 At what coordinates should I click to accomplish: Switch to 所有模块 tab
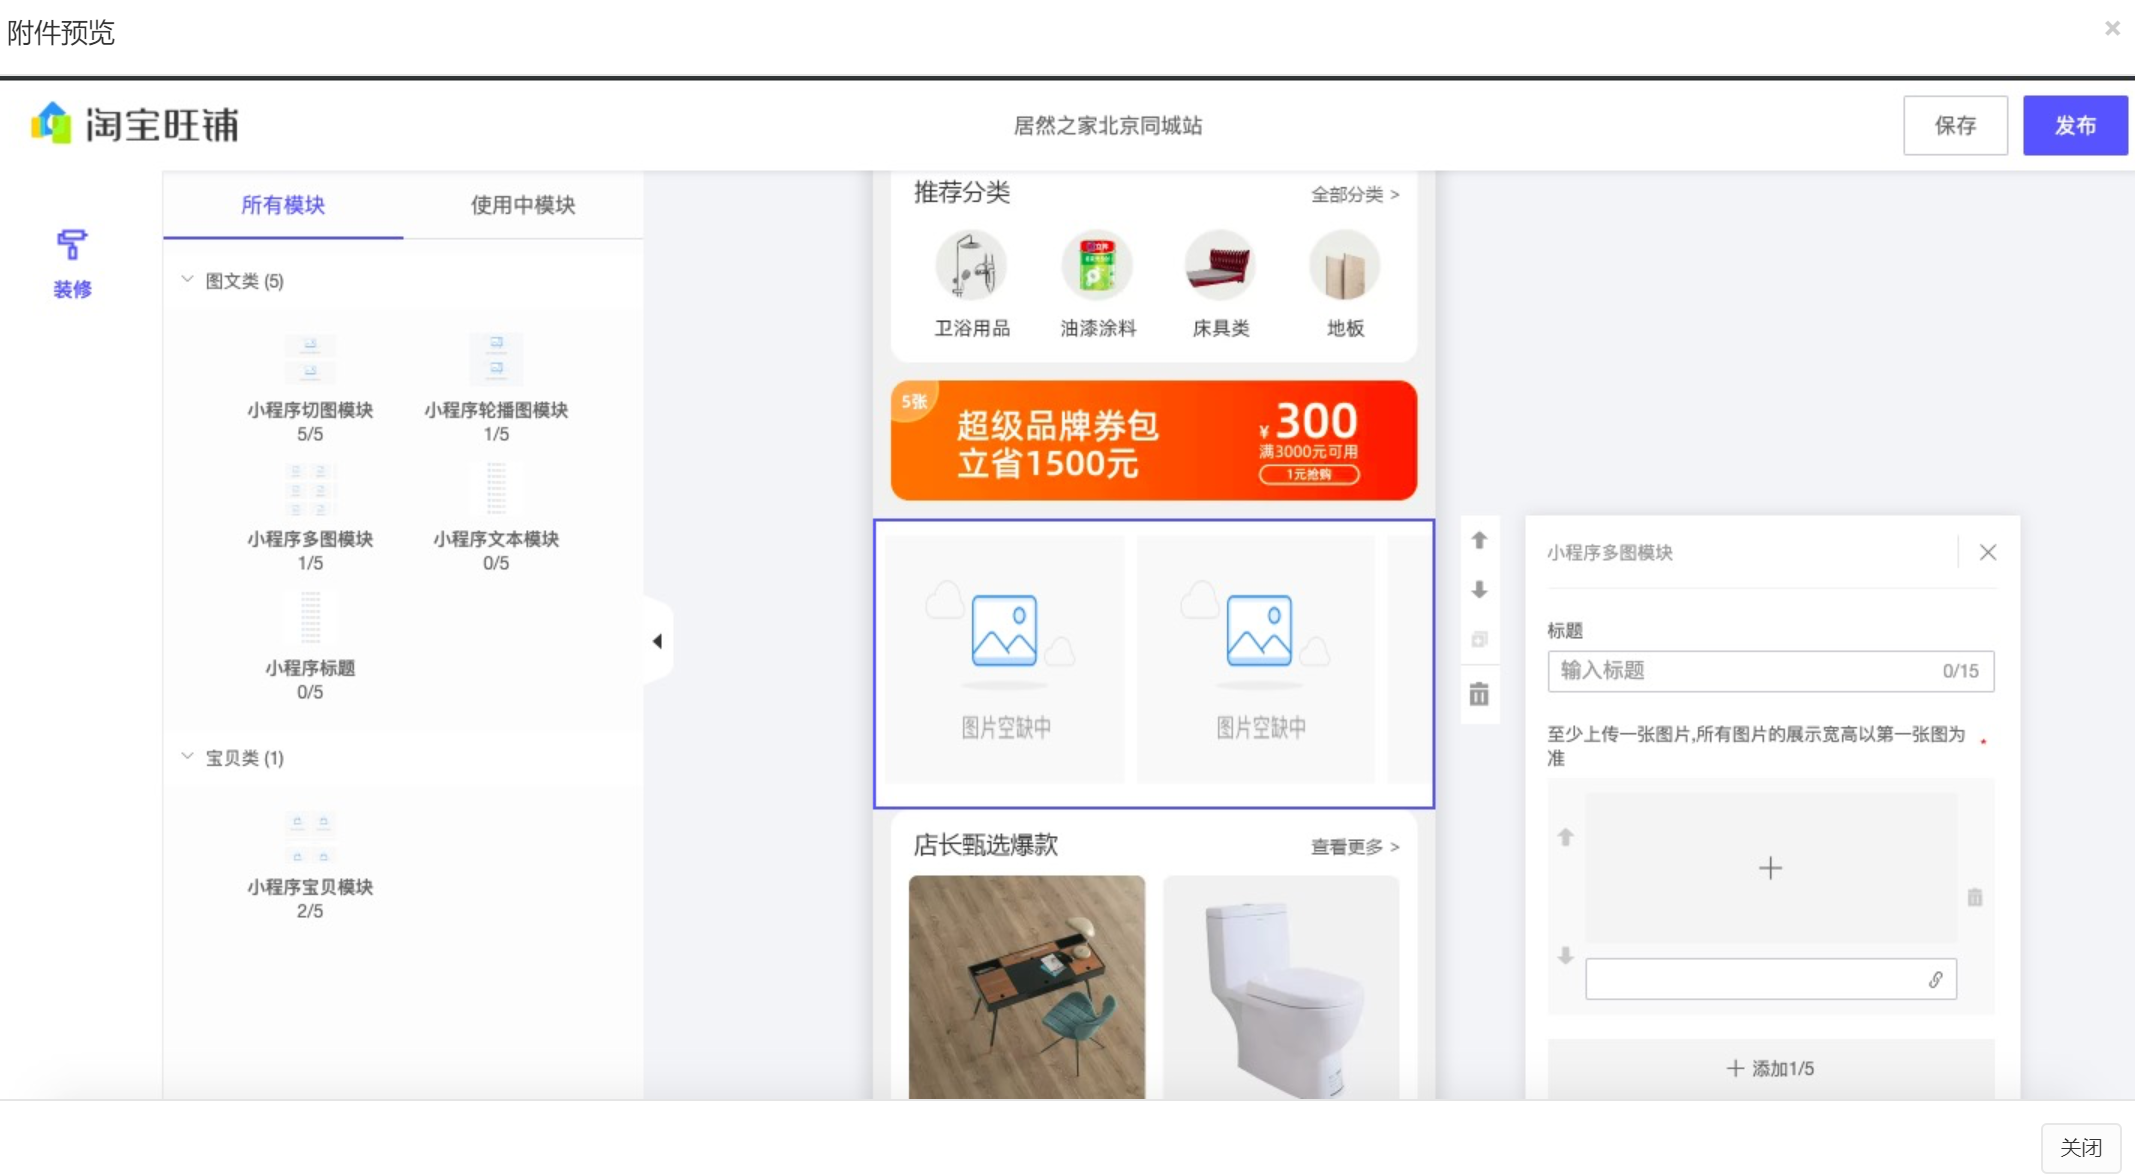tap(283, 205)
